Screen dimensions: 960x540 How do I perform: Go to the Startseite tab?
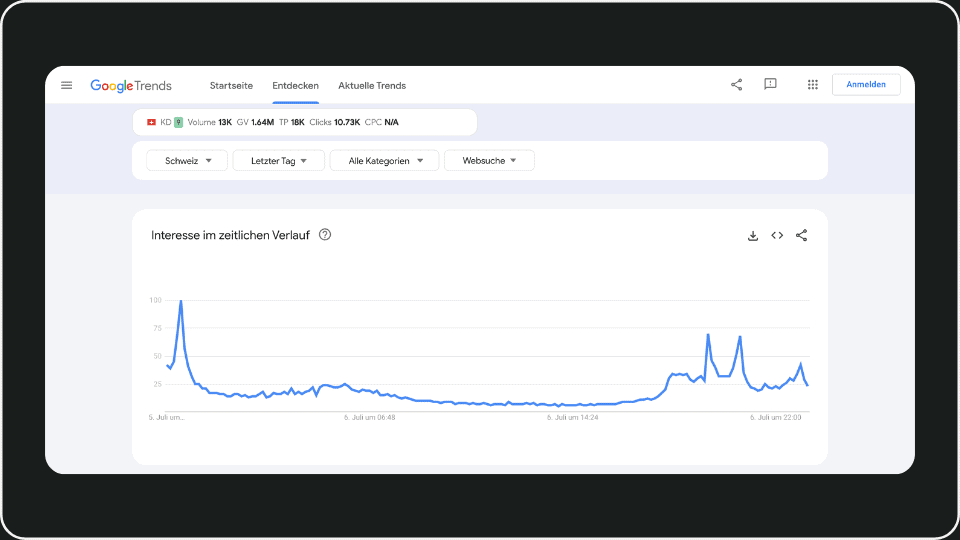coord(231,86)
